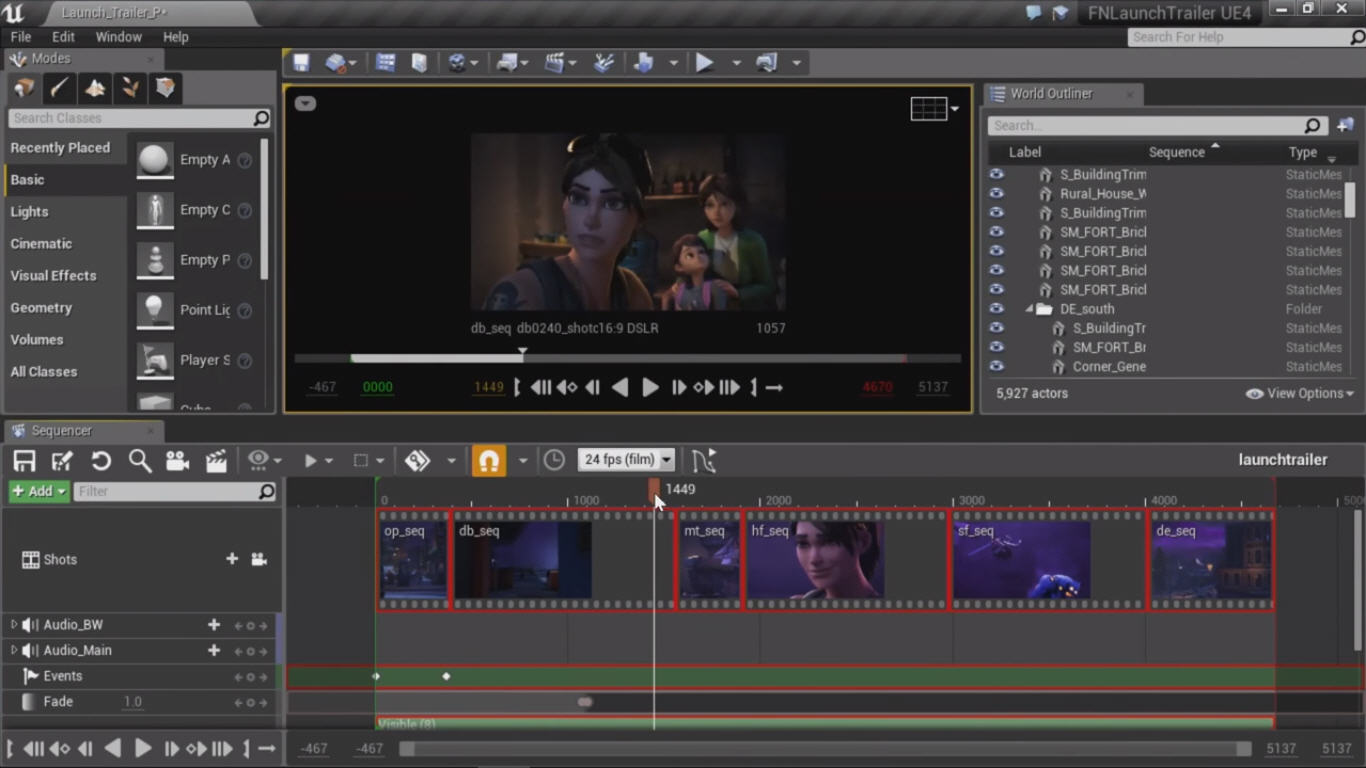Select the Foliage mode icon
The height and width of the screenshot is (768, 1366).
tap(130, 88)
